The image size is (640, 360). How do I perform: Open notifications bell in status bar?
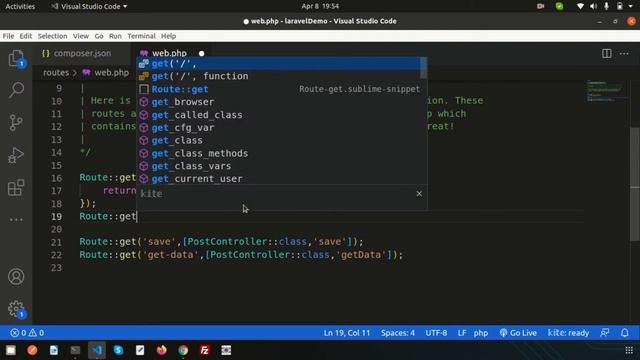pos(624,333)
